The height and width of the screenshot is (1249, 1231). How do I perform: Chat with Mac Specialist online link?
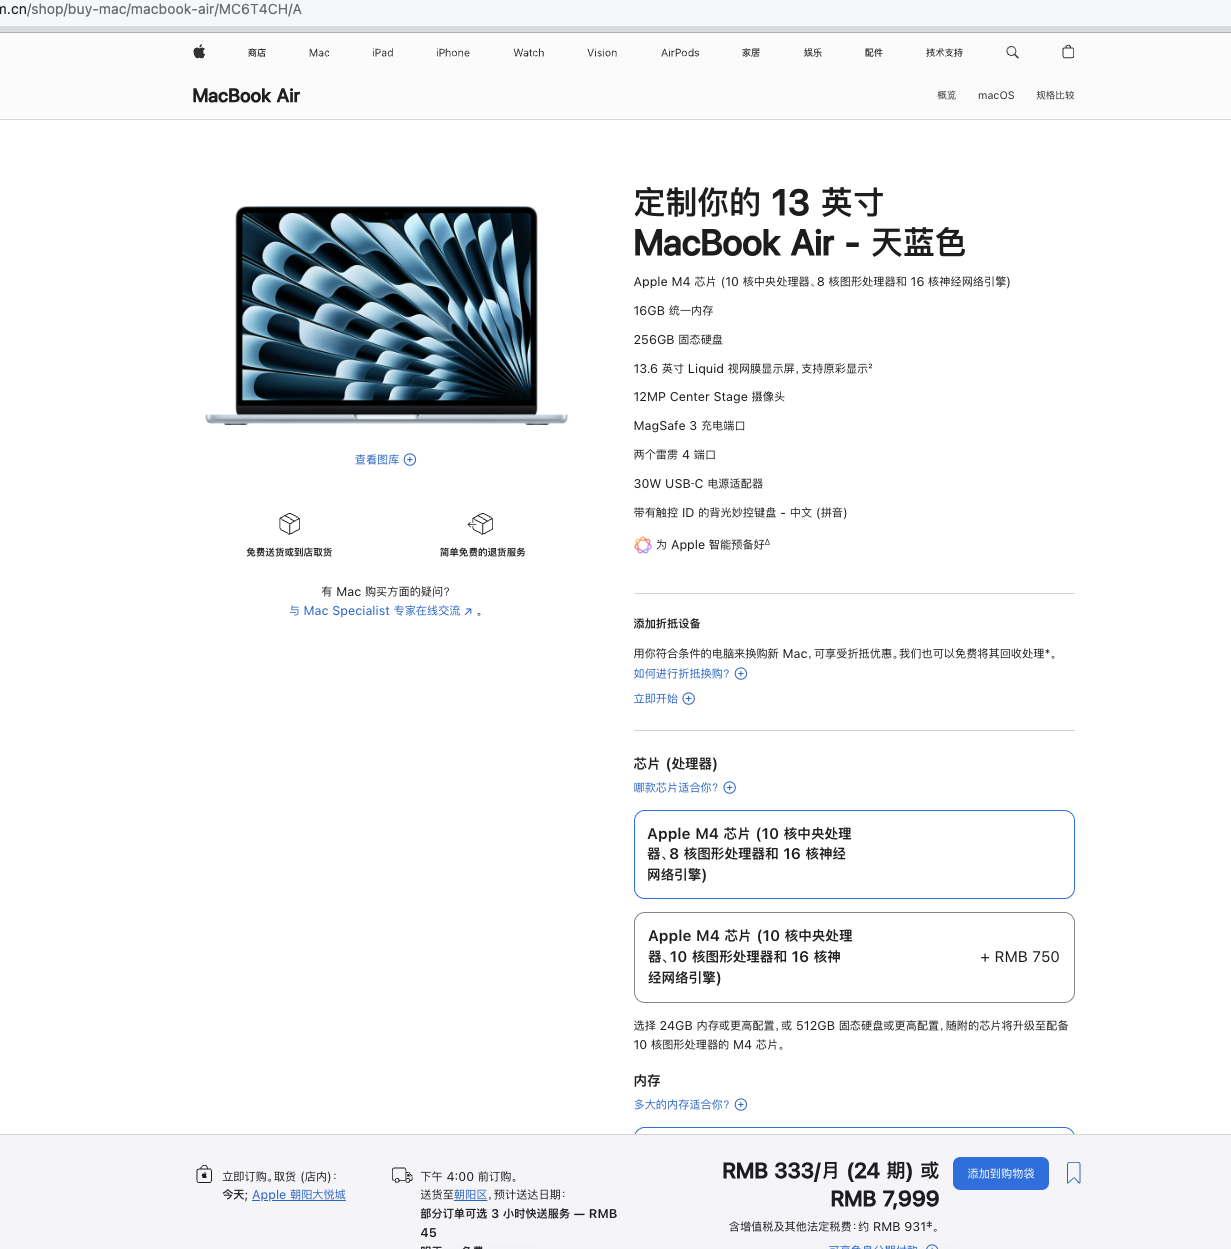point(380,611)
